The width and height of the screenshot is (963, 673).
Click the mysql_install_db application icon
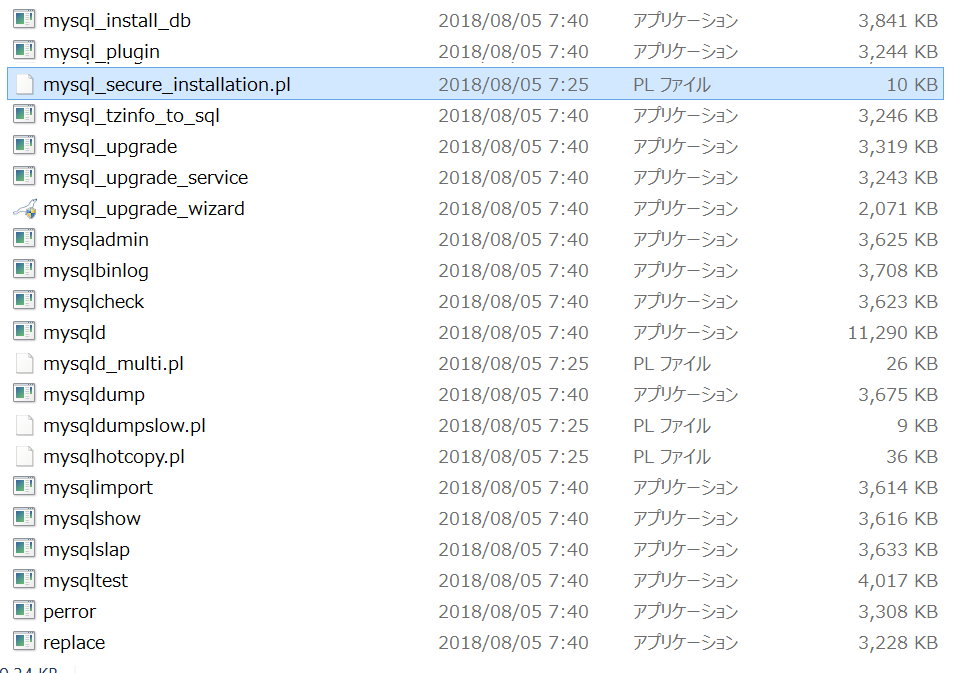coord(24,18)
